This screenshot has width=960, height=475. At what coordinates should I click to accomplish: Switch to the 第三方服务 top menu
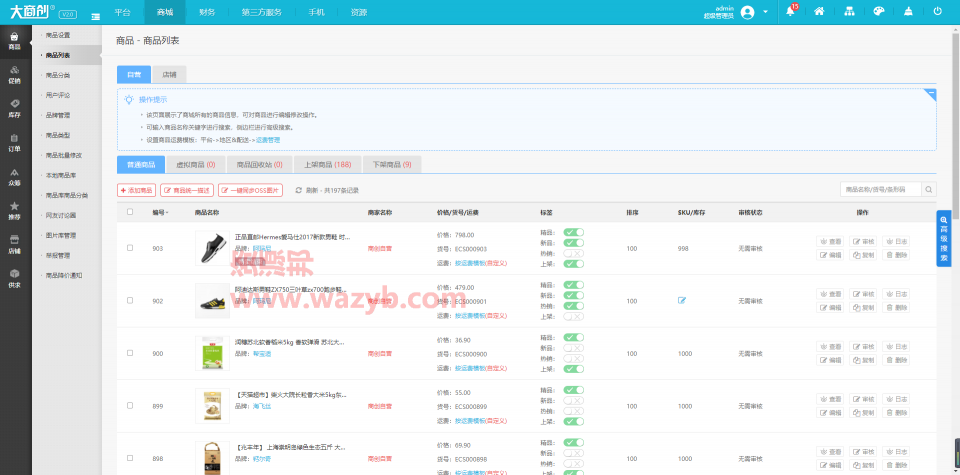261,12
